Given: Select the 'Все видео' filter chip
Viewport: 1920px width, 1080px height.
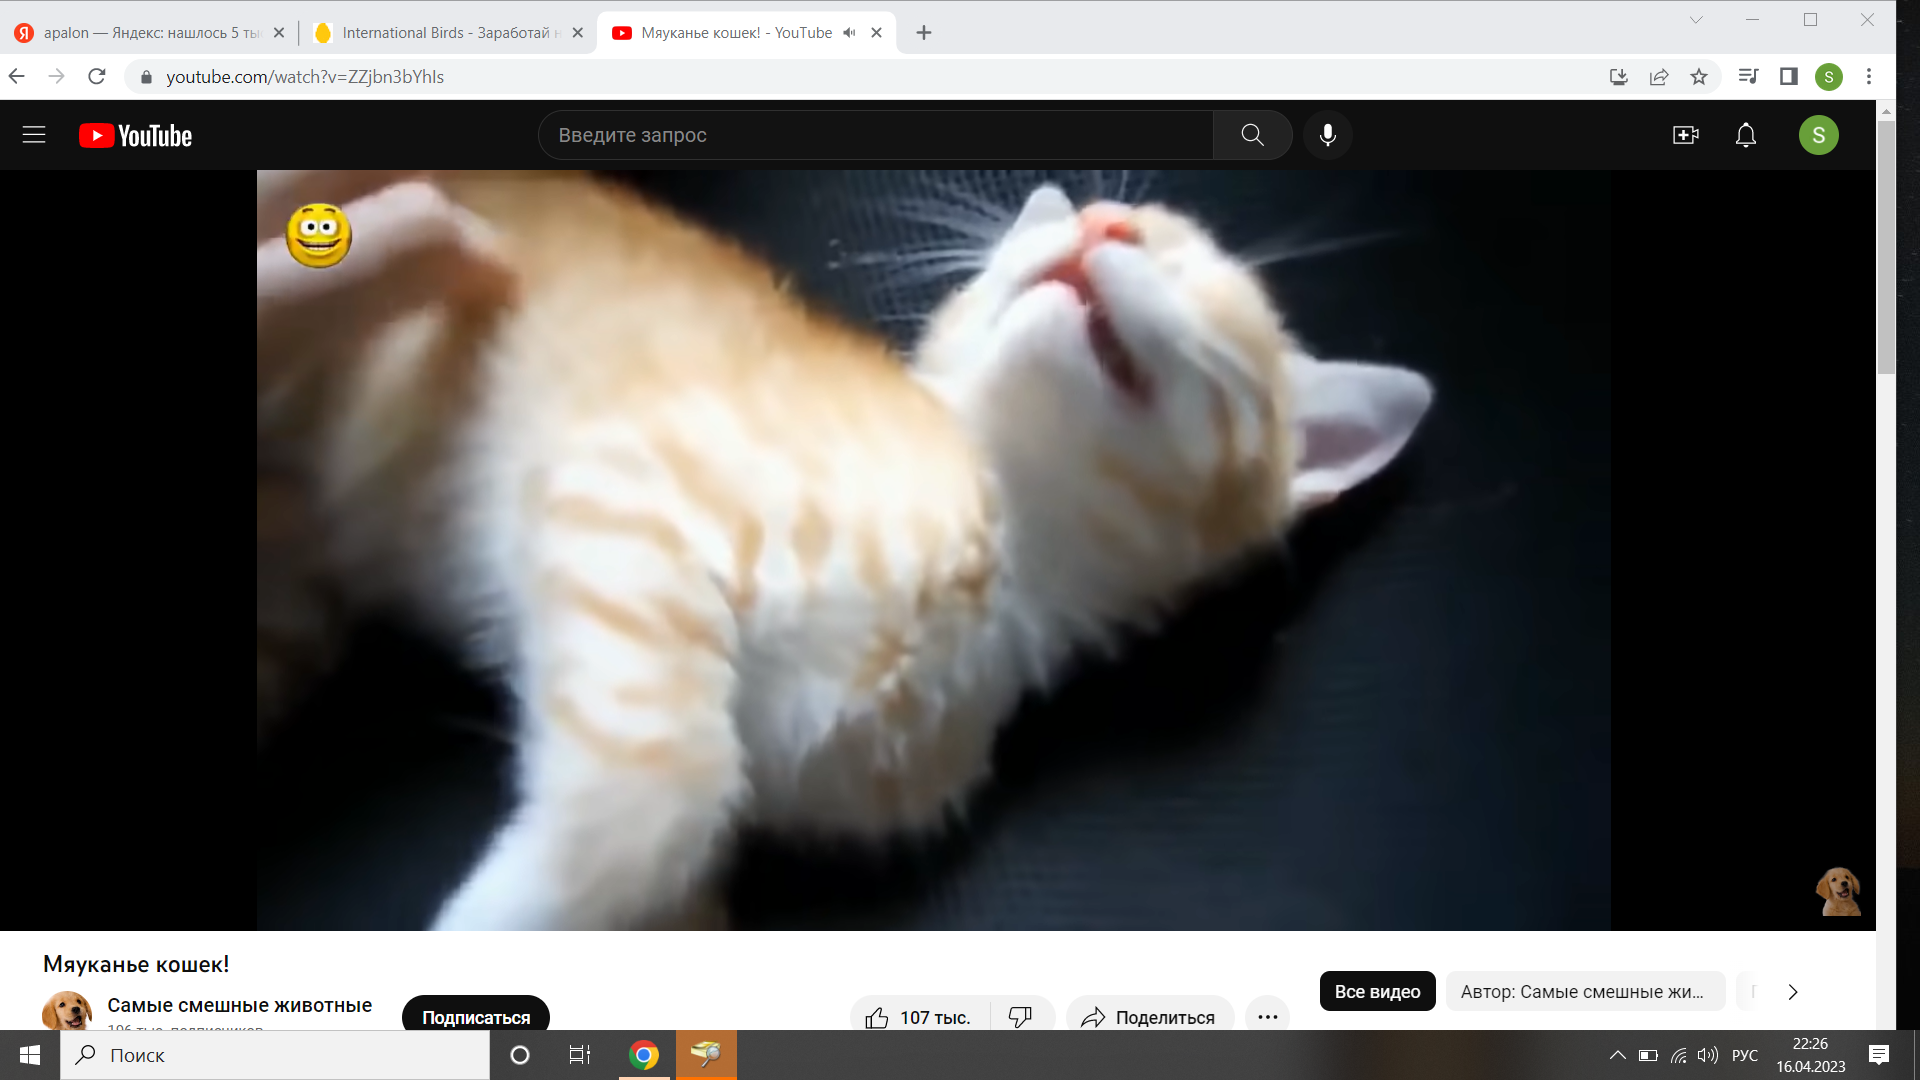Looking at the screenshot, I should click(1377, 992).
